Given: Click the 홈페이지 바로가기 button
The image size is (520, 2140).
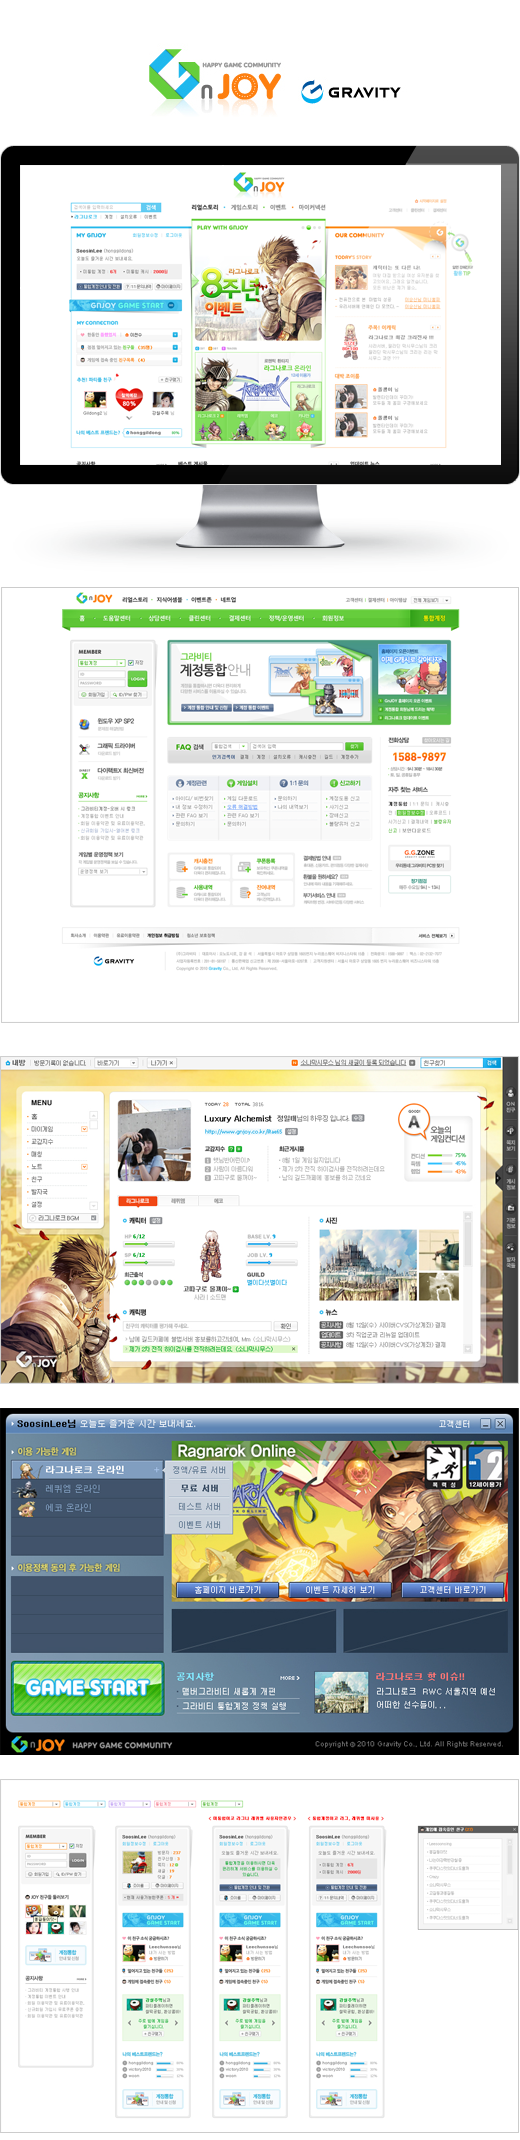Looking at the screenshot, I should [227, 1588].
